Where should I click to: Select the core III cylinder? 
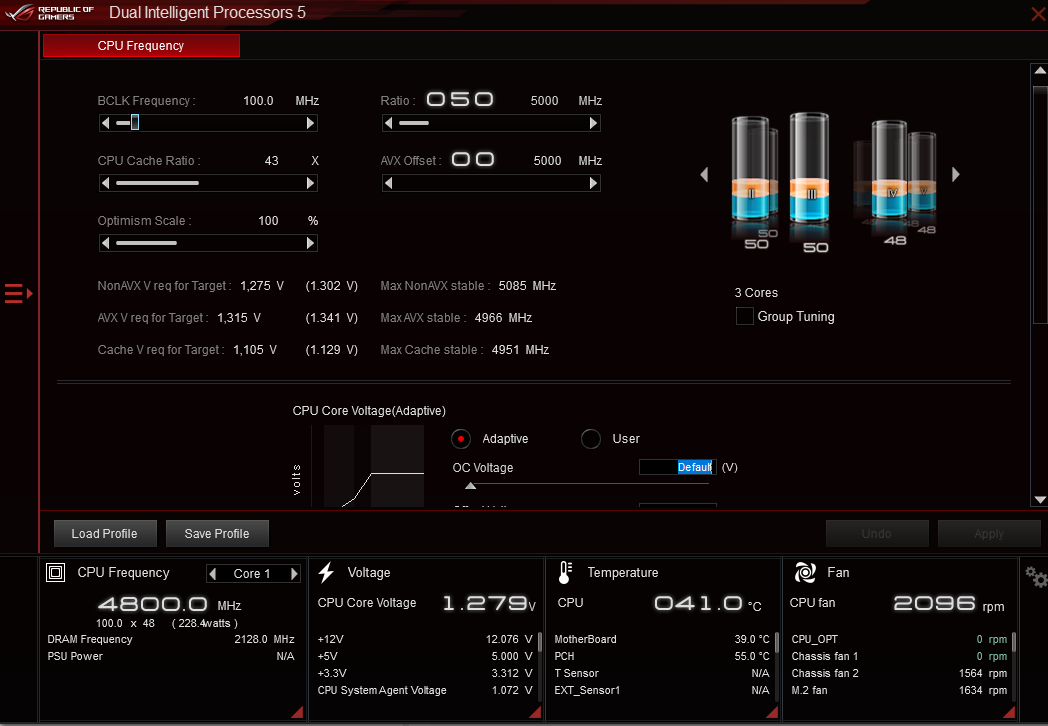tap(809, 168)
